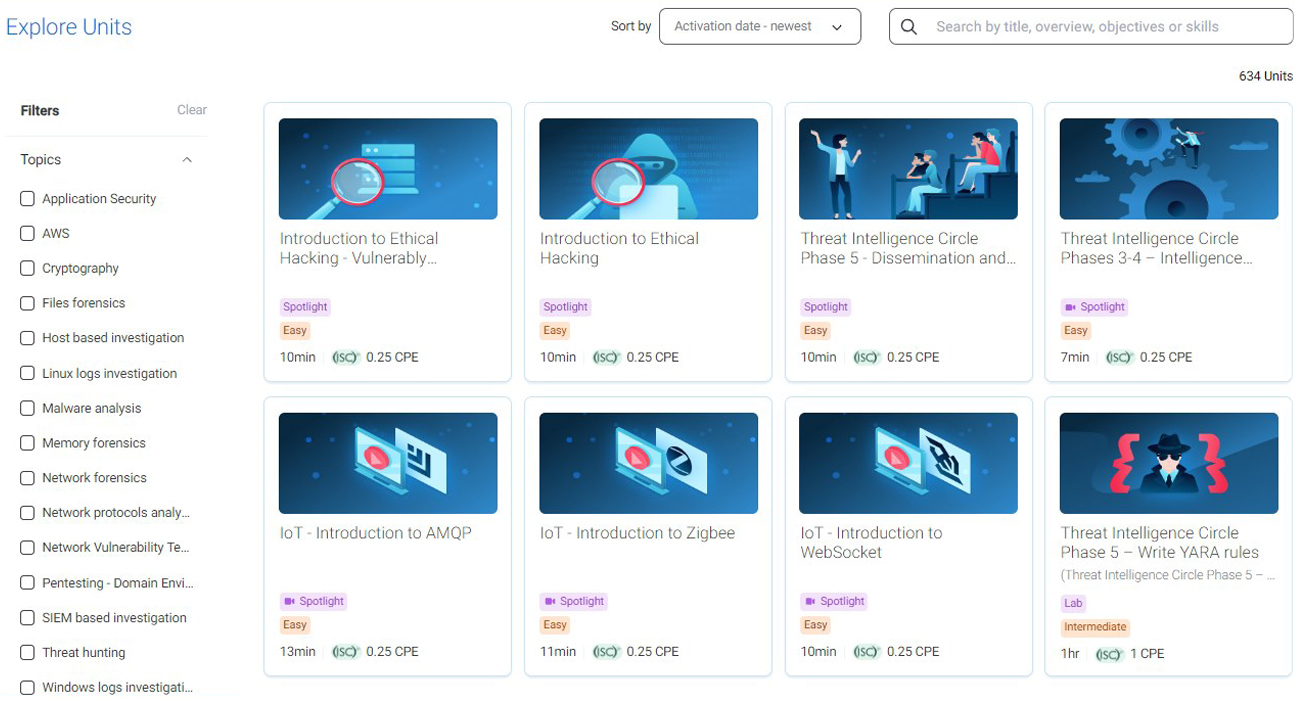Image resolution: width=1302 pixels, height=702 pixels.
Task: Open the Activation date sort dropdown
Action: 759,26
